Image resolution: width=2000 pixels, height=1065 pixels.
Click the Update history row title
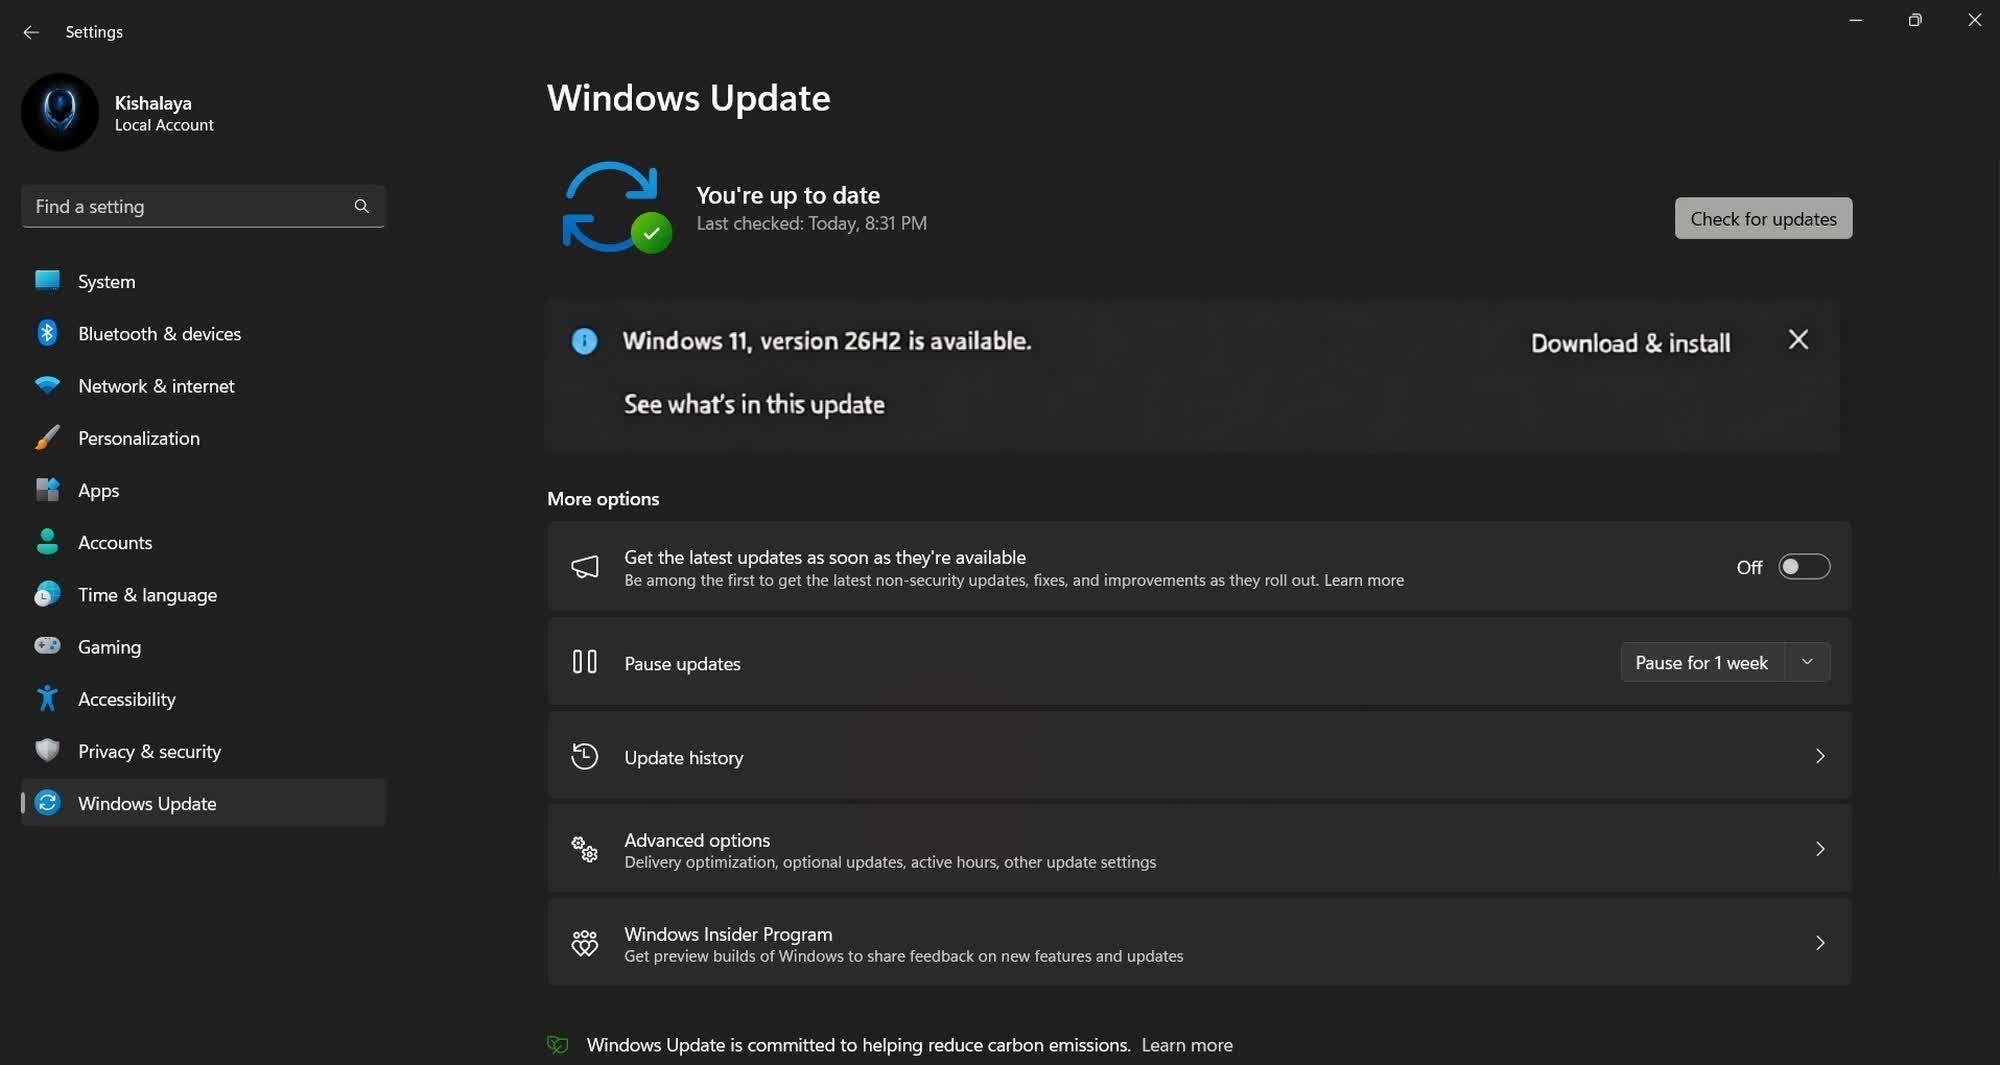click(x=684, y=758)
